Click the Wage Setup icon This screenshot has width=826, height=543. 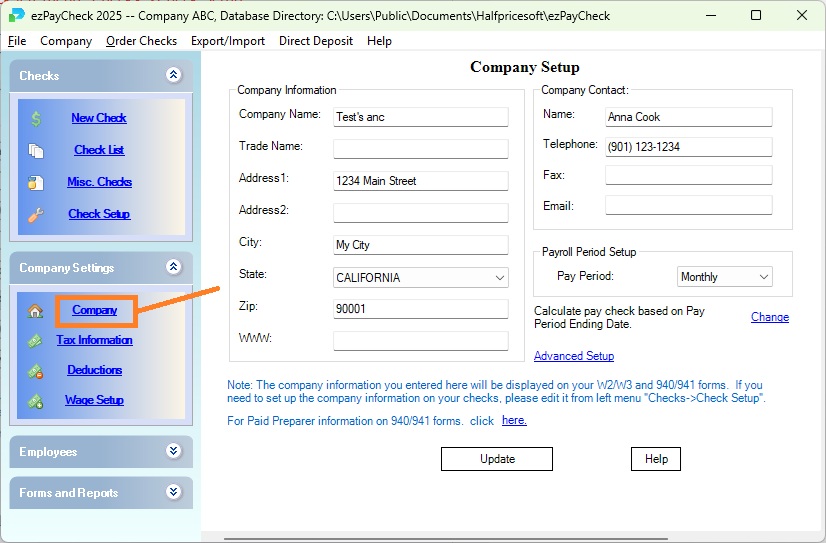coord(36,400)
